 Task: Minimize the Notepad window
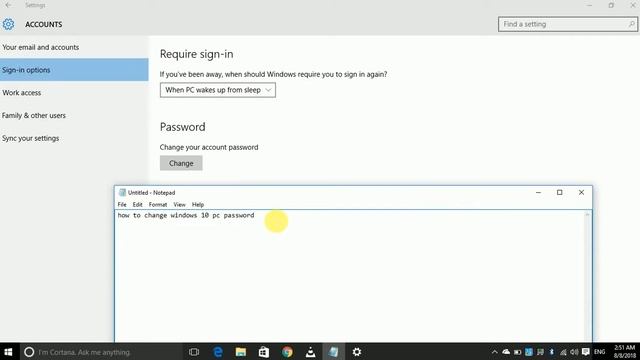pos(538,192)
